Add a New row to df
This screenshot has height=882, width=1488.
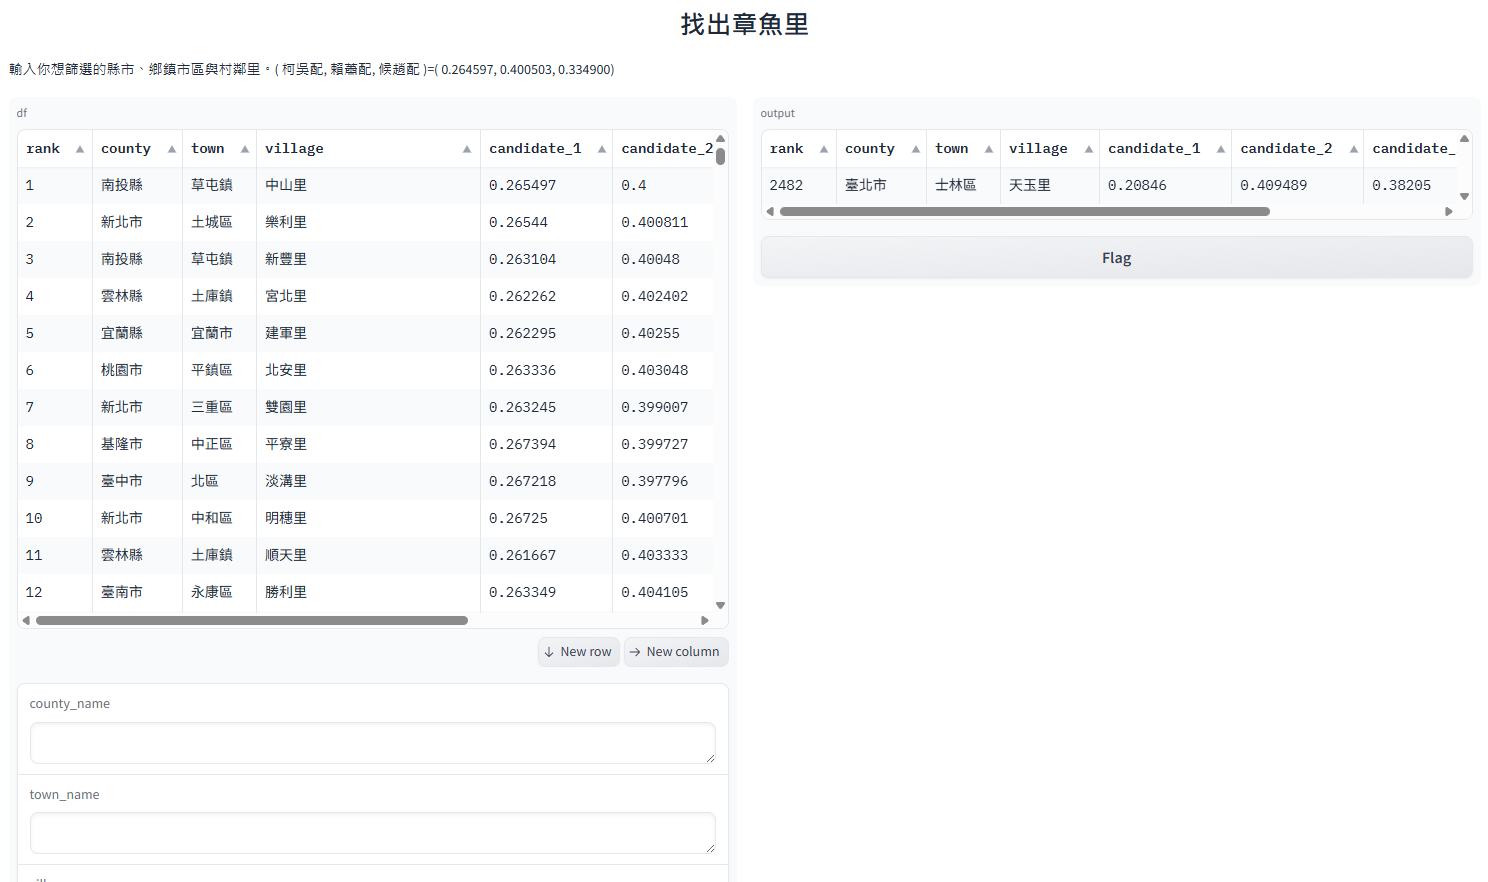point(578,652)
